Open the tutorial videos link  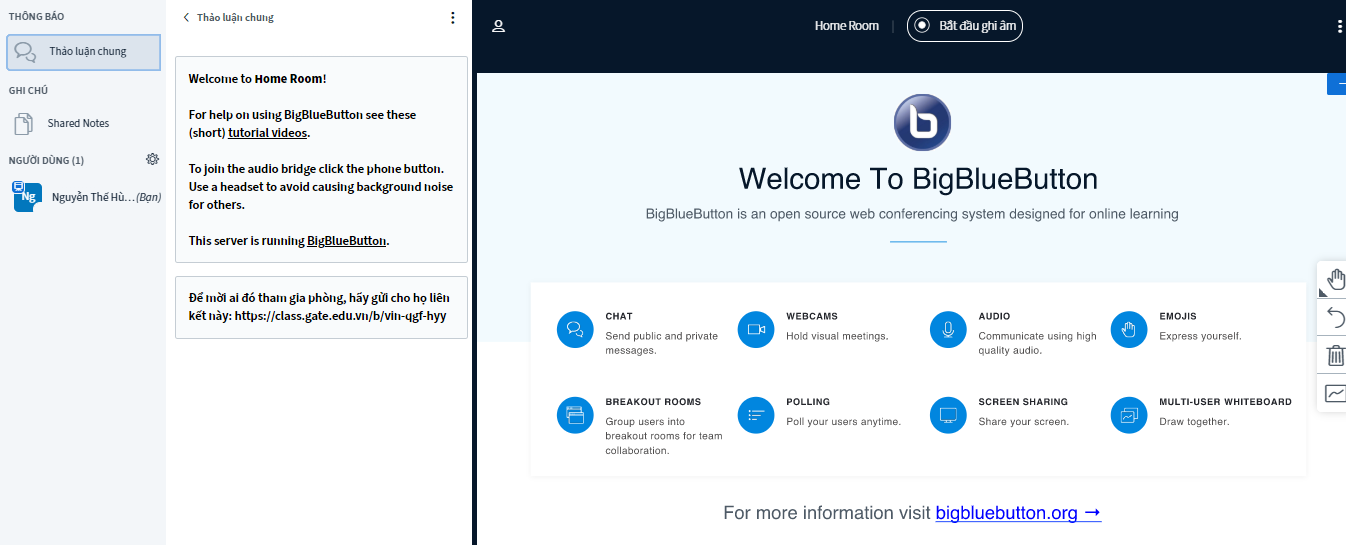[x=268, y=133]
